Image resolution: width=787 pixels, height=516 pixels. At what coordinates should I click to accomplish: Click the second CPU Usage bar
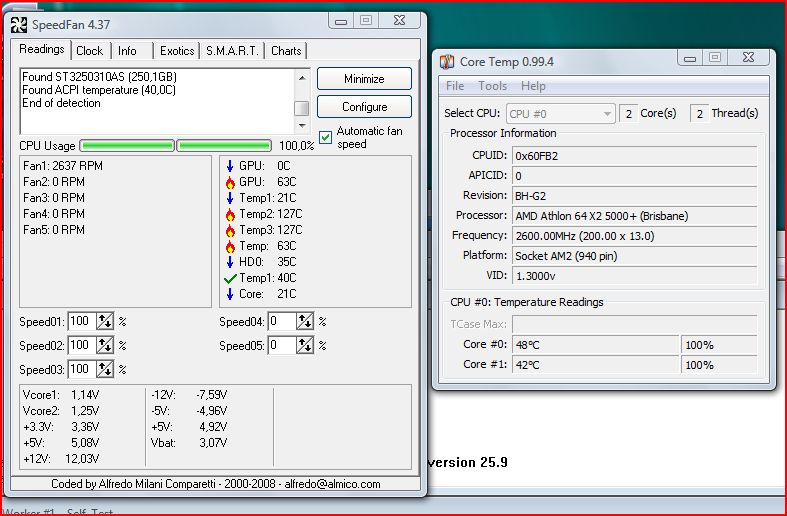tap(224, 146)
